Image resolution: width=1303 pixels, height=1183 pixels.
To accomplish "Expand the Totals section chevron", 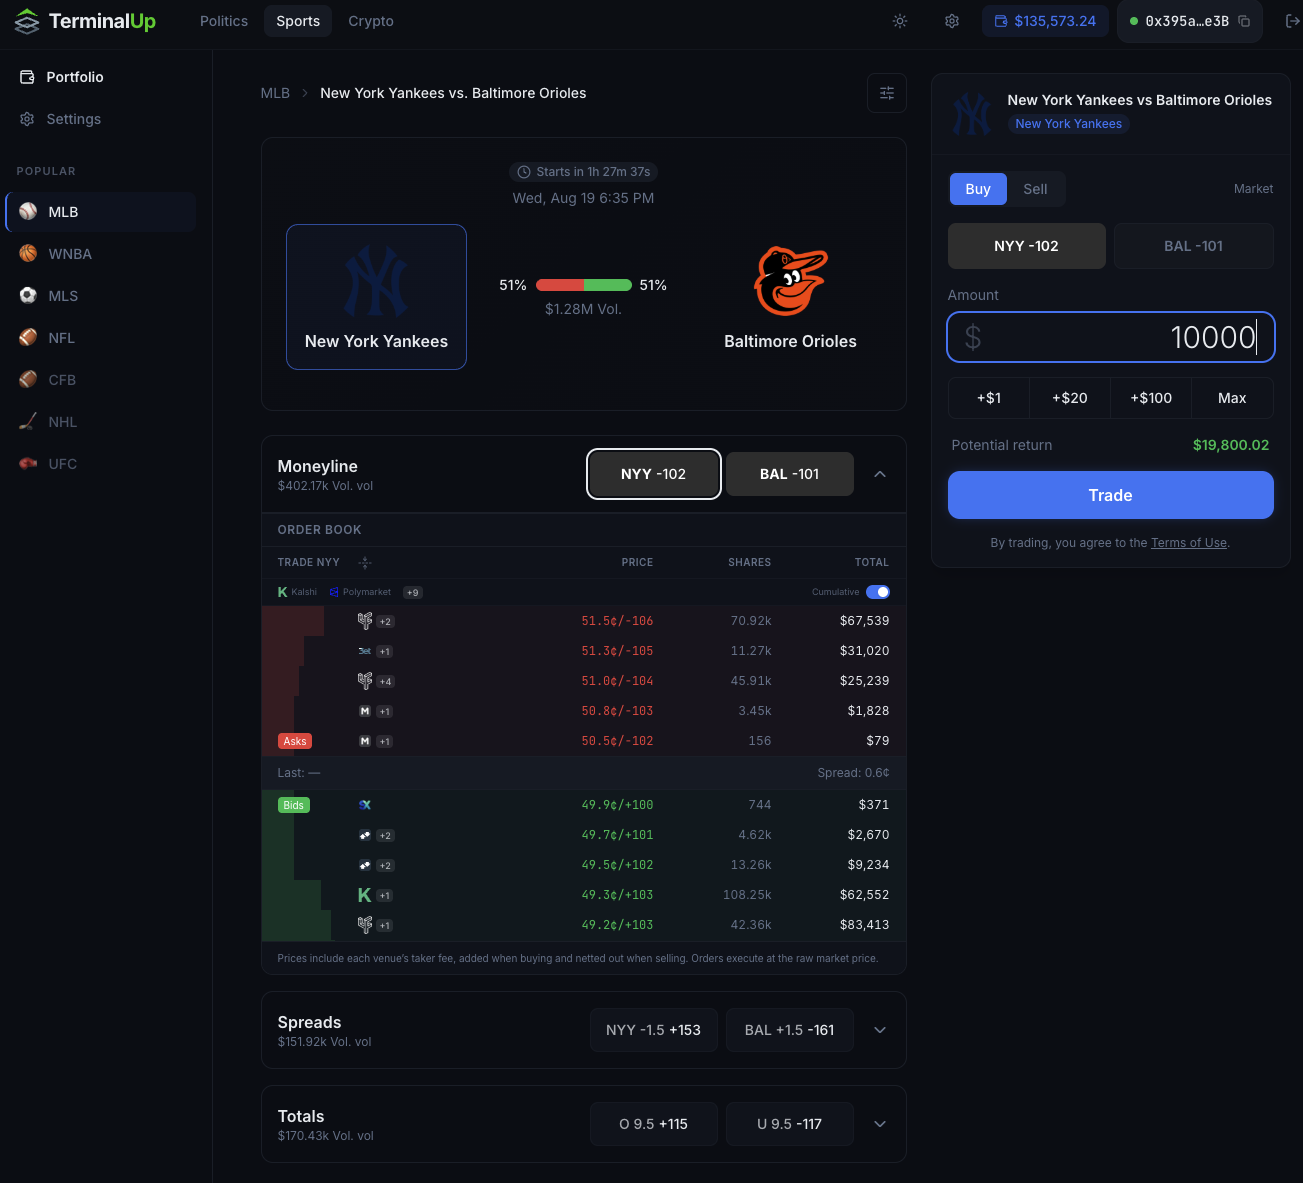I will [x=880, y=1124].
